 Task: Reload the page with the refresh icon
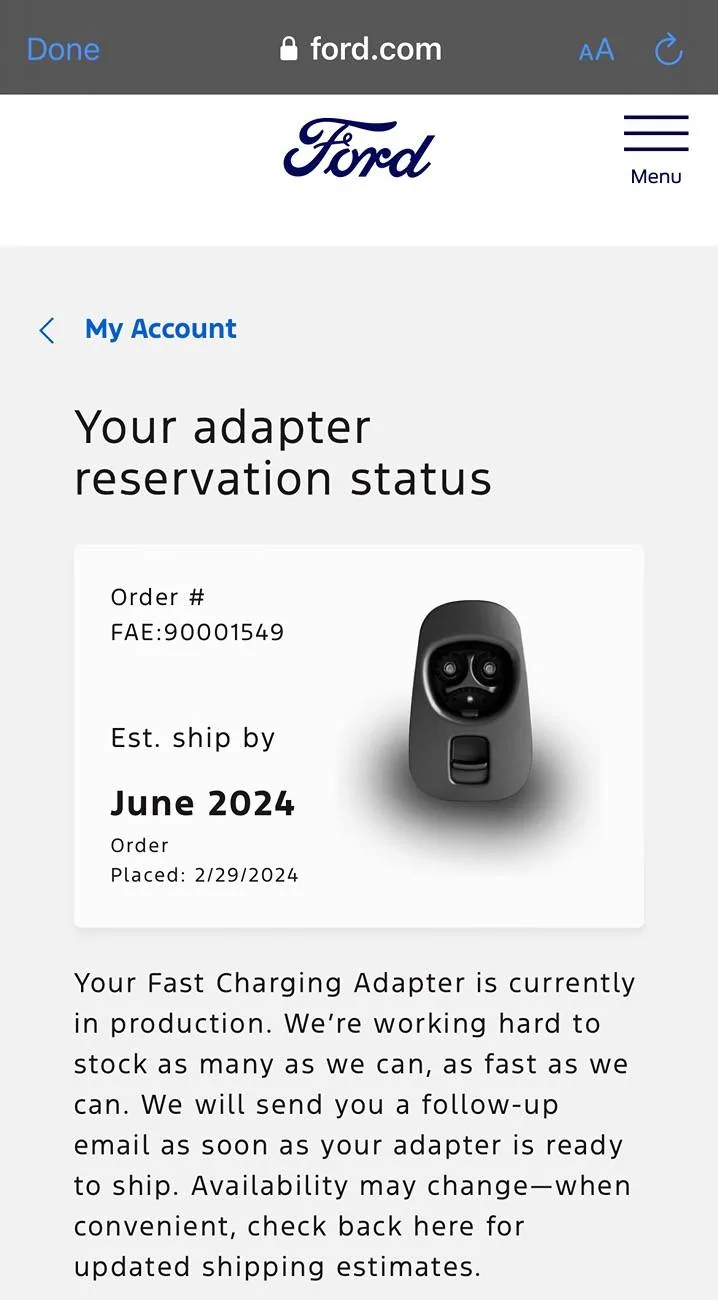click(668, 49)
